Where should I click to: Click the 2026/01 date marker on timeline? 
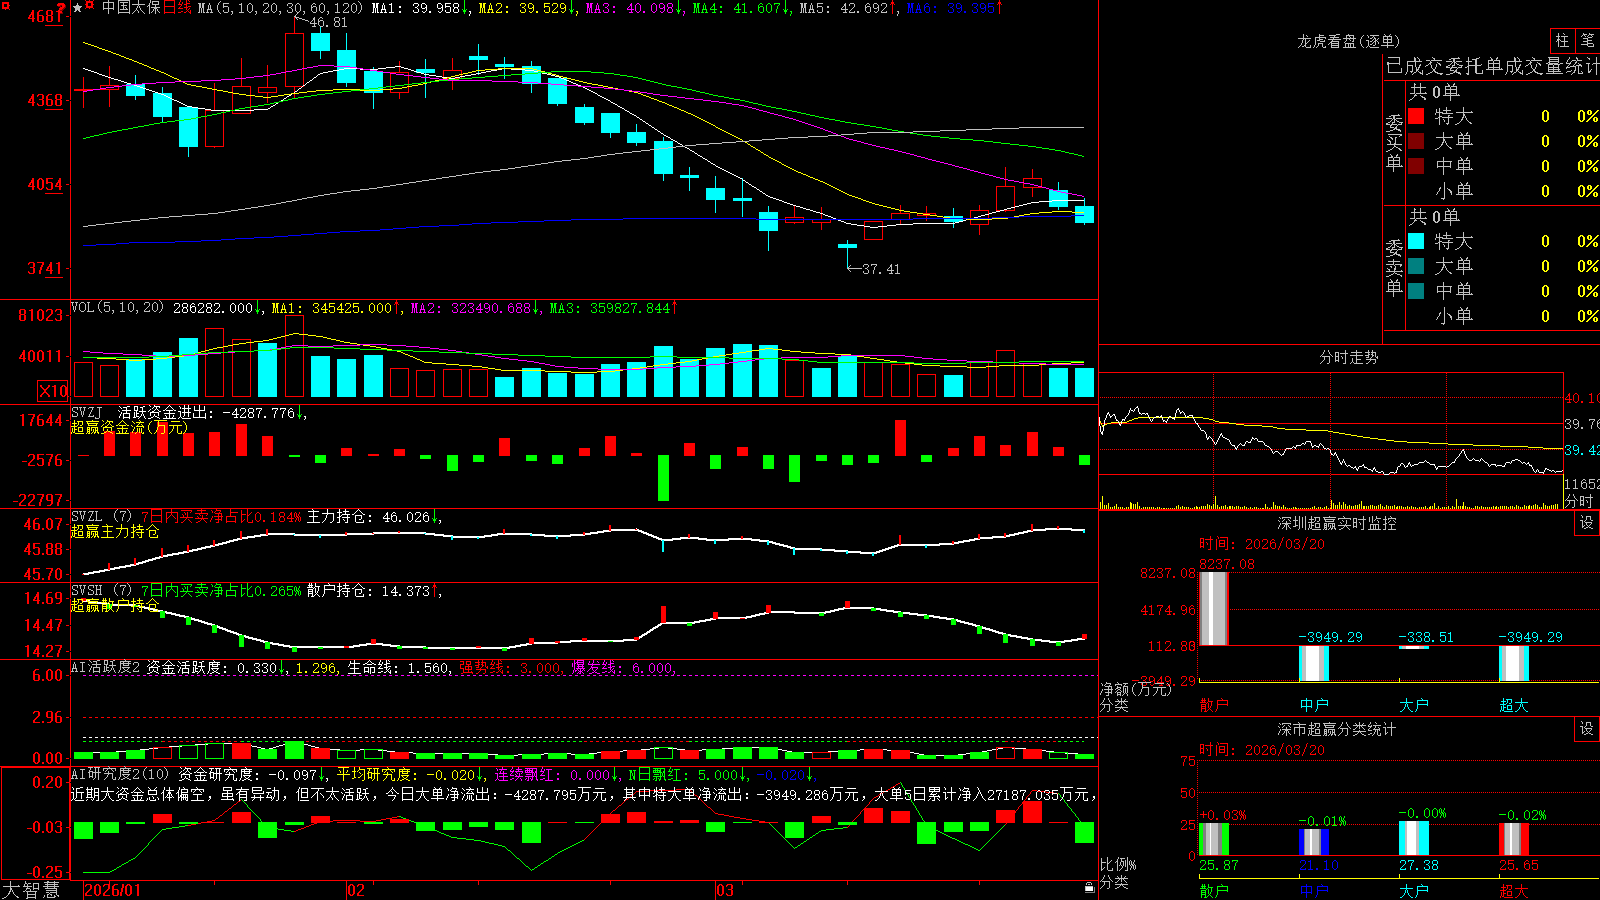pyautogui.click(x=113, y=890)
